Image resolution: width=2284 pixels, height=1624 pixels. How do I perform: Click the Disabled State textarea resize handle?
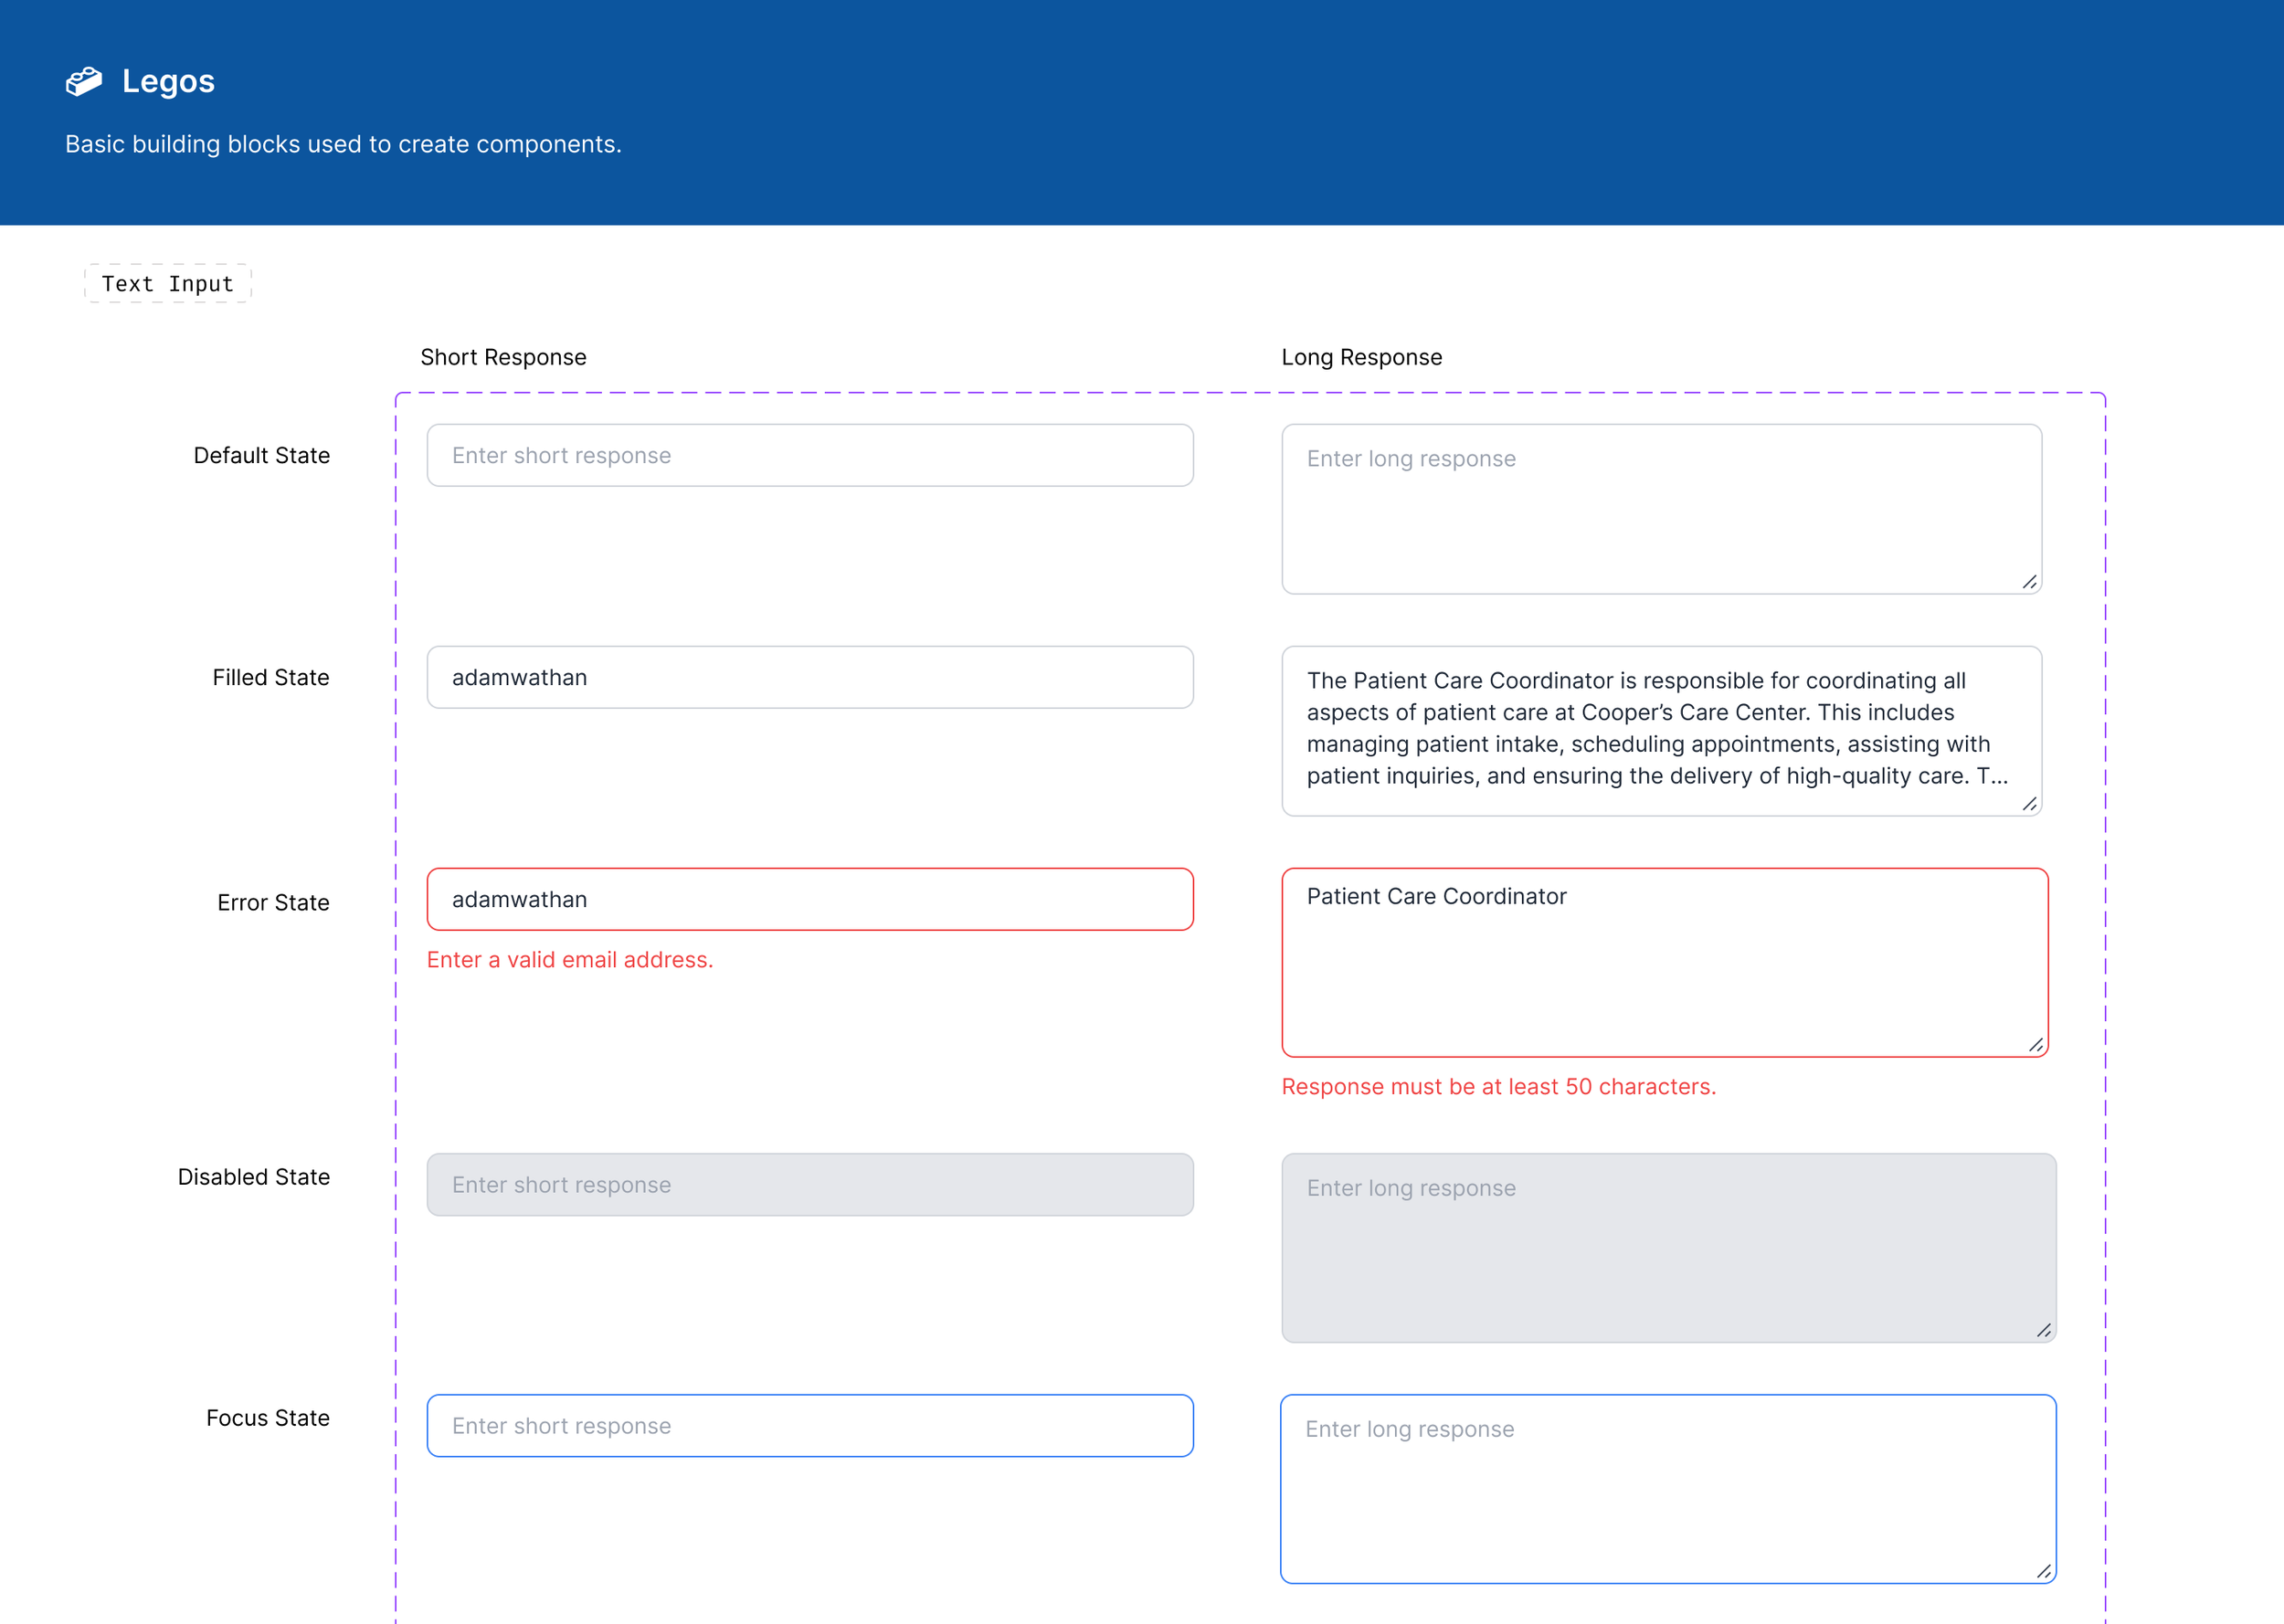pyautogui.click(x=2044, y=1331)
